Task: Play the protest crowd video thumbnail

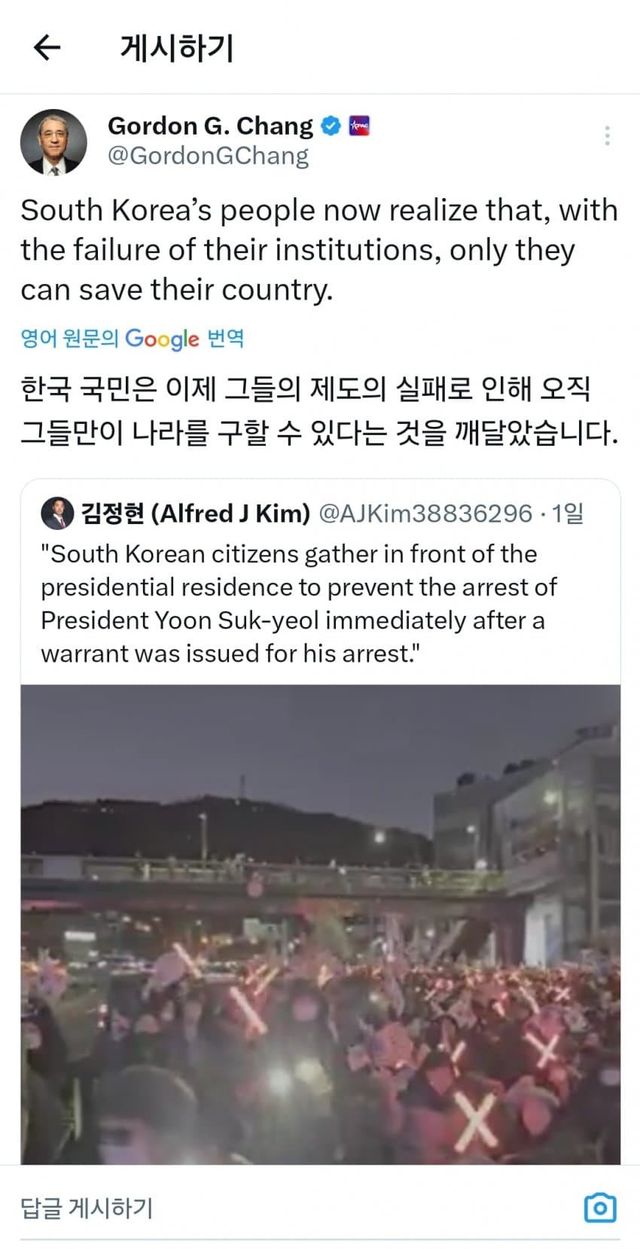Action: (320, 924)
